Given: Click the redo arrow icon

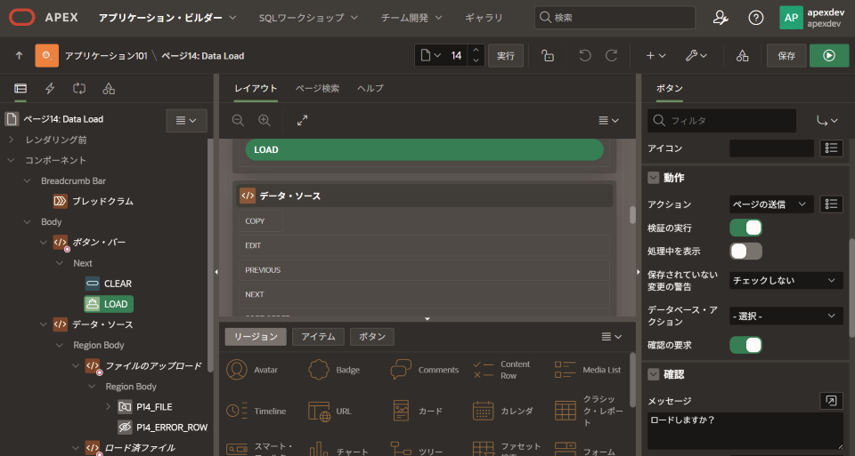Looking at the screenshot, I should [611, 56].
